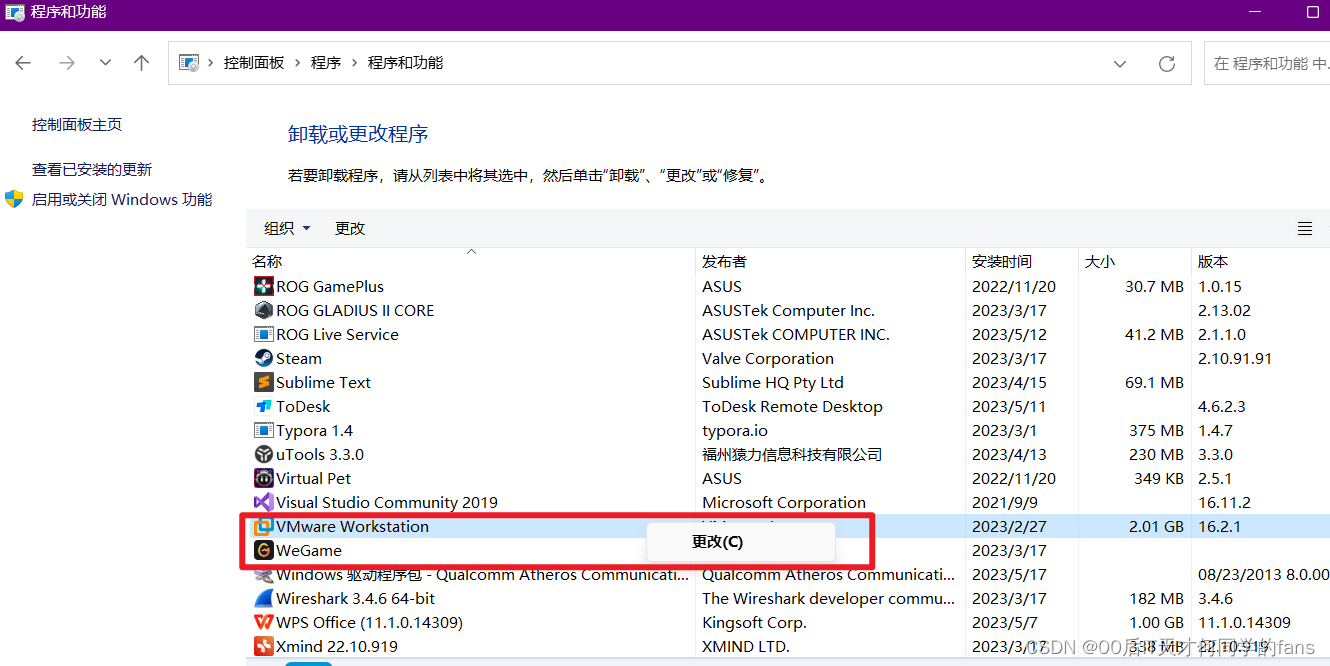This screenshot has height=666, width=1330.
Task: Click publisher ASUSTek Computer Inc.
Action: 788,310
